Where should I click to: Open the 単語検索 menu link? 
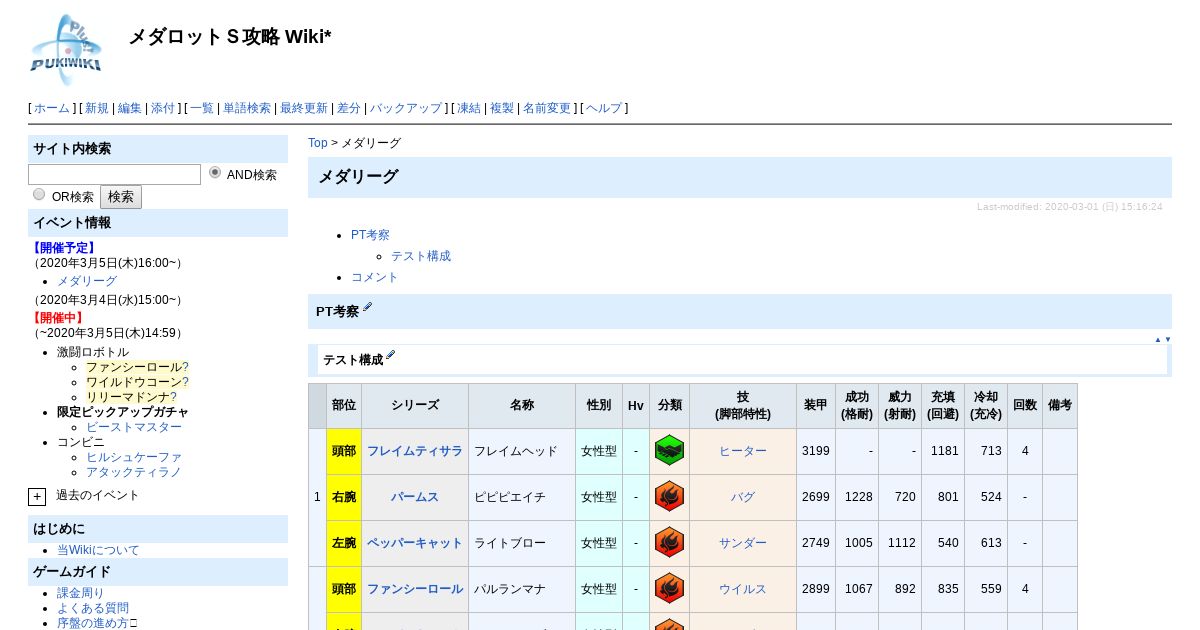[247, 108]
